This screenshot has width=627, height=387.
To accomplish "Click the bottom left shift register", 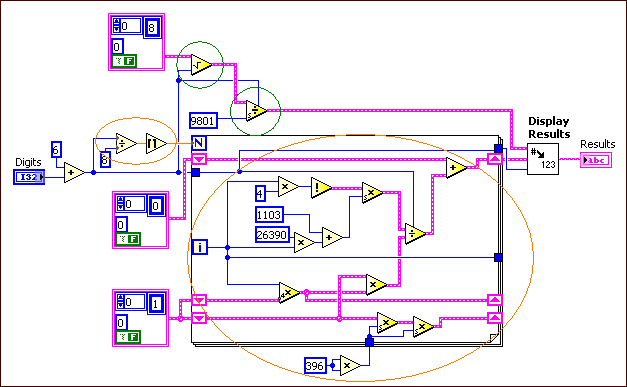I will coord(199,318).
